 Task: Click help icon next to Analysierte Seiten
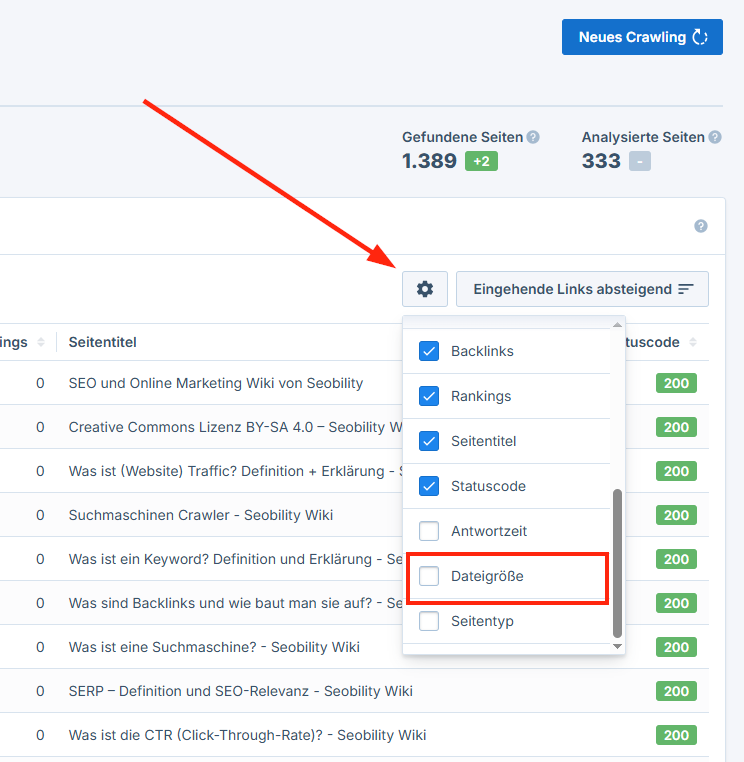tap(714, 137)
